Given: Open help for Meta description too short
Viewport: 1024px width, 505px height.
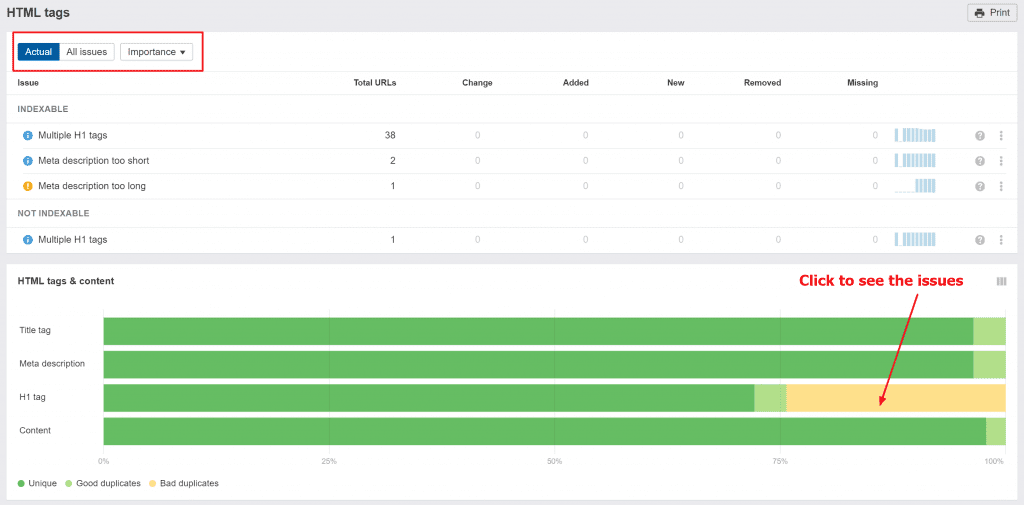Looking at the screenshot, I should pos(980,161).
